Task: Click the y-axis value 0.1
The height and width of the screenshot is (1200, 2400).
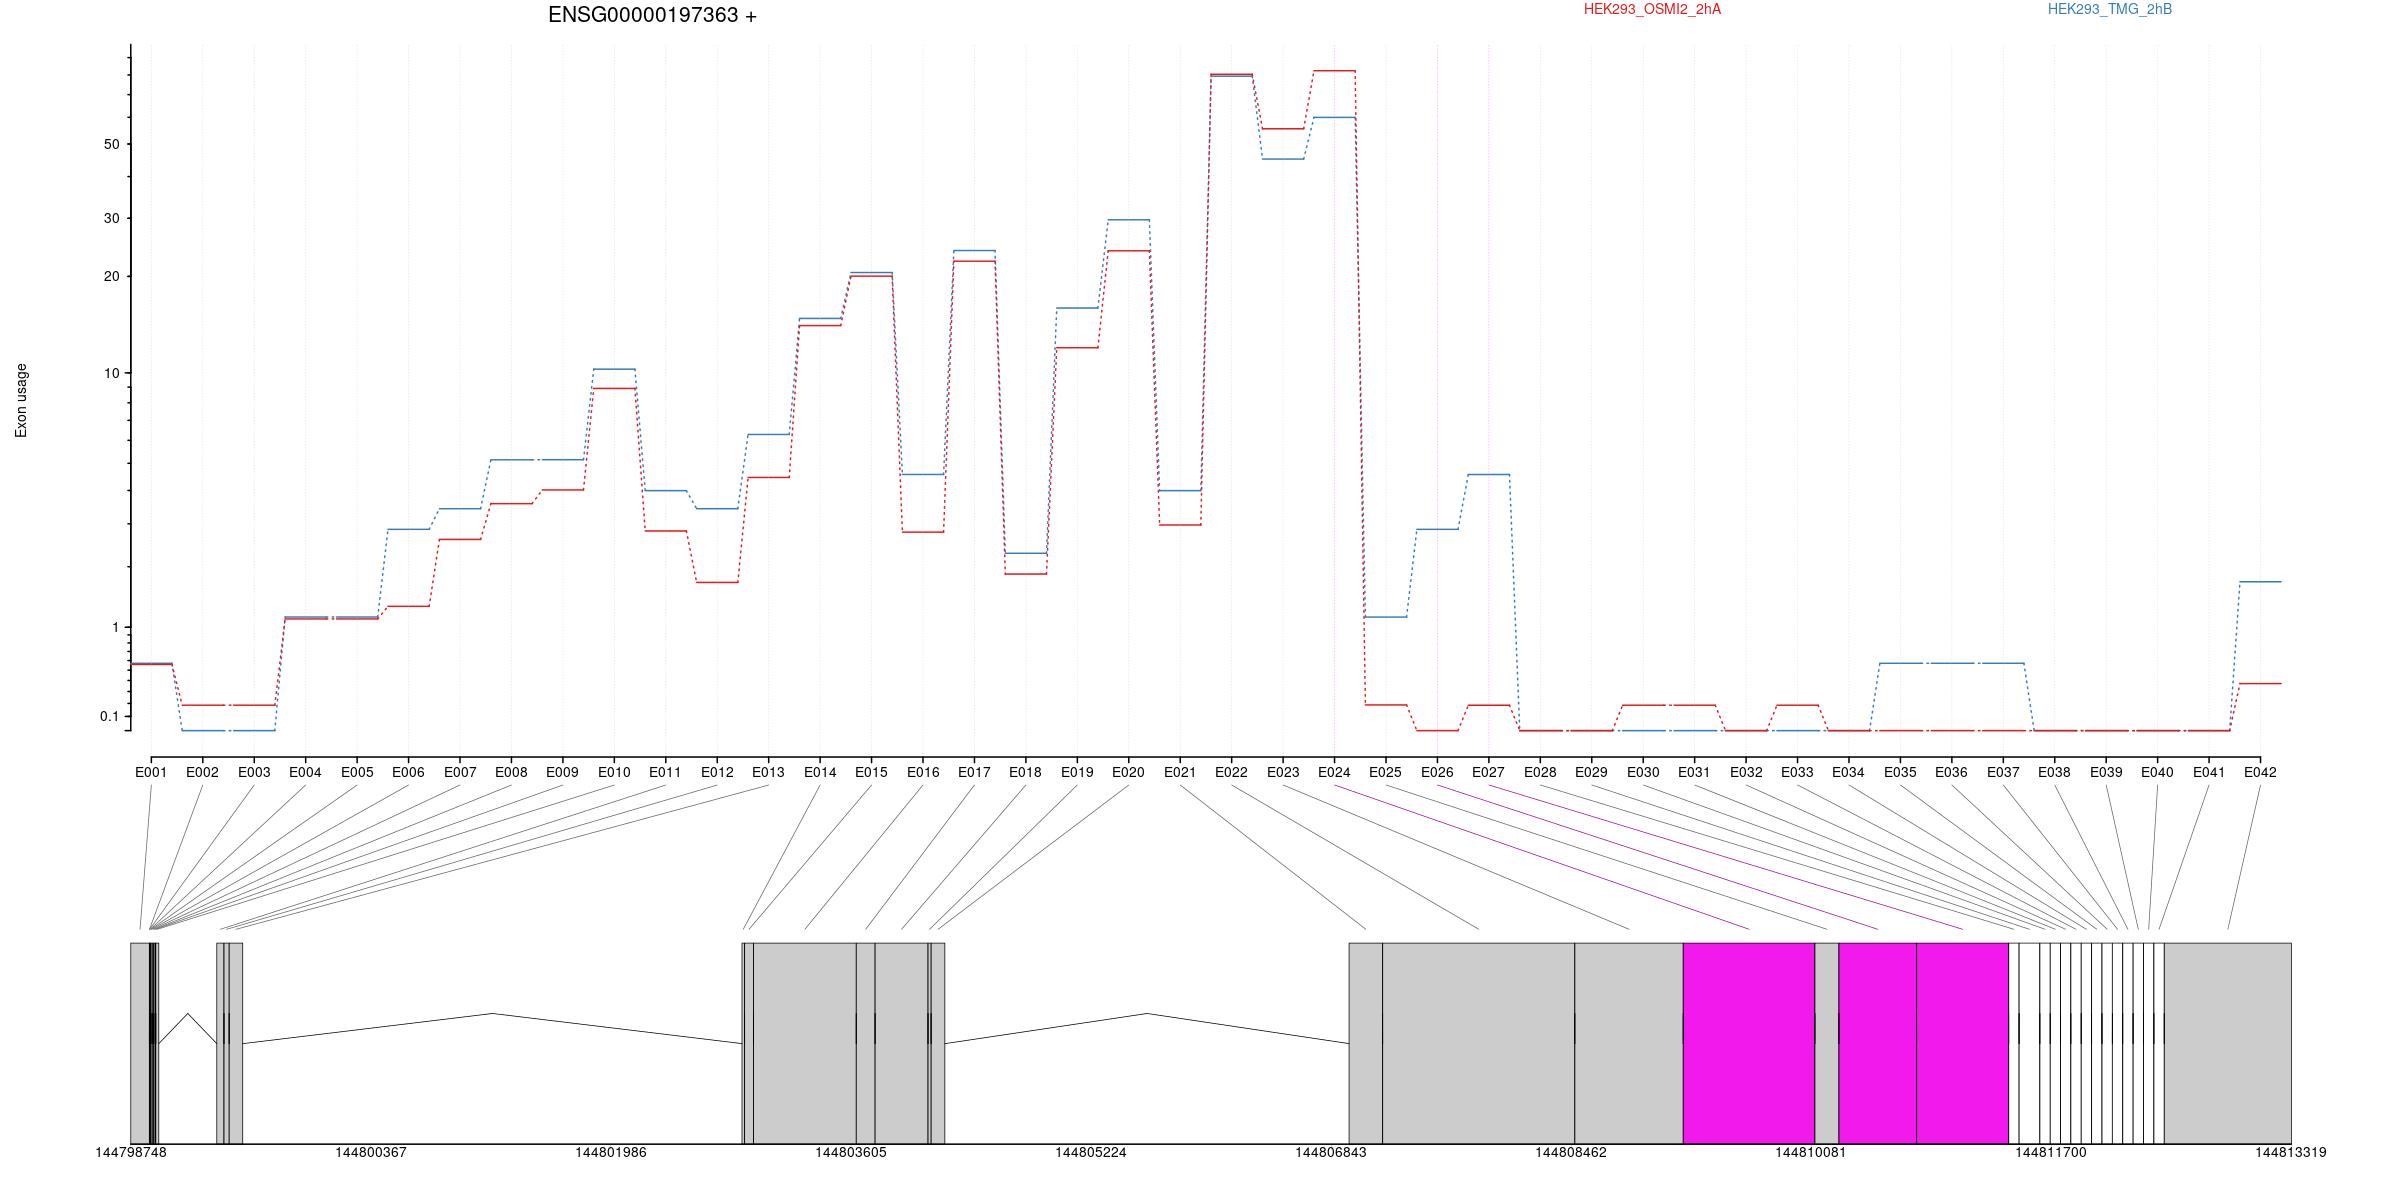Action: [x=109, y=716]
